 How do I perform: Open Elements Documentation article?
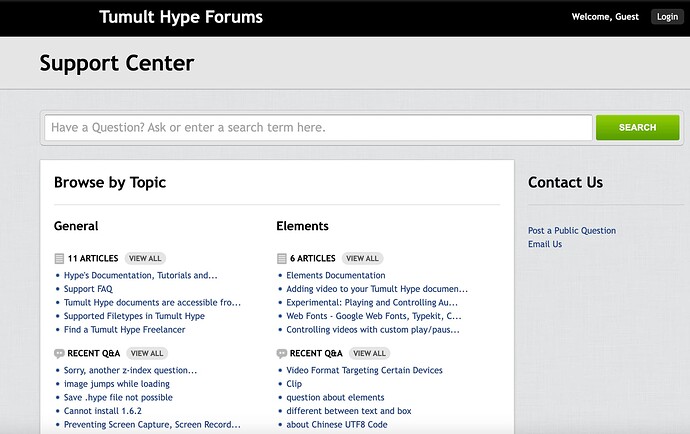[336, 275]
